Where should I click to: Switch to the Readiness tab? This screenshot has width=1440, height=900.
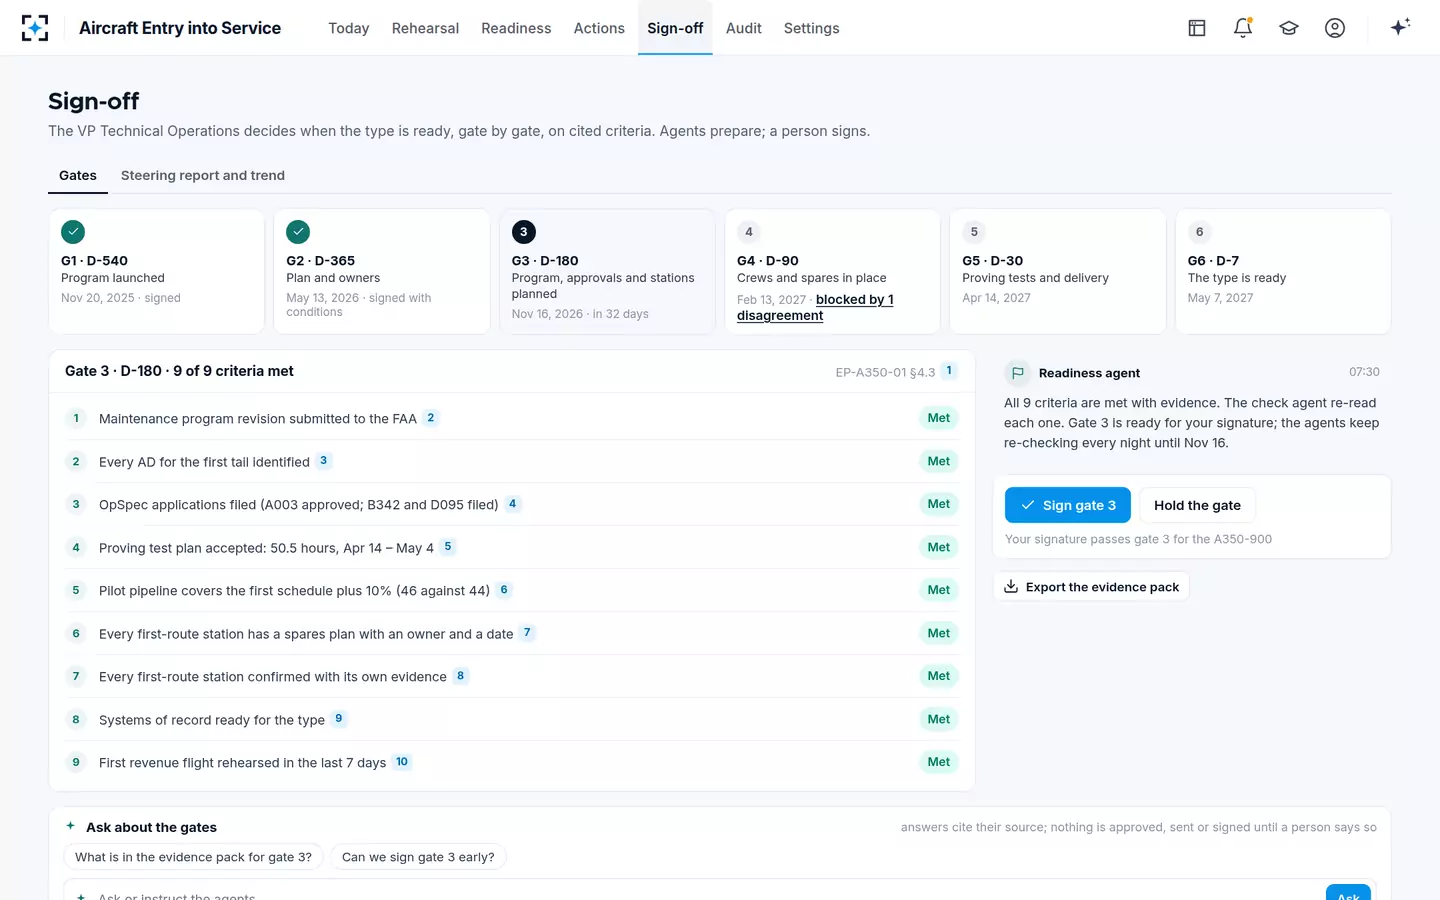516,28
